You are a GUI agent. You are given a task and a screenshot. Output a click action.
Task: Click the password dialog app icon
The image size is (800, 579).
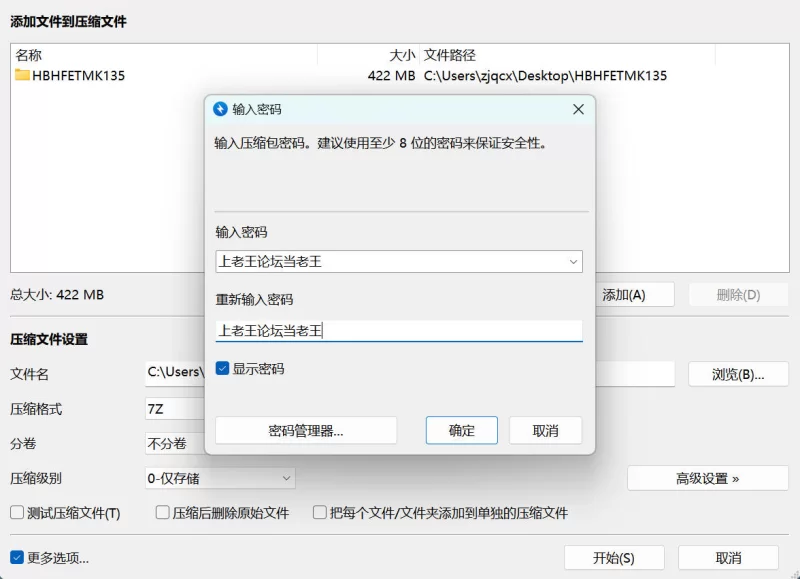220,109
